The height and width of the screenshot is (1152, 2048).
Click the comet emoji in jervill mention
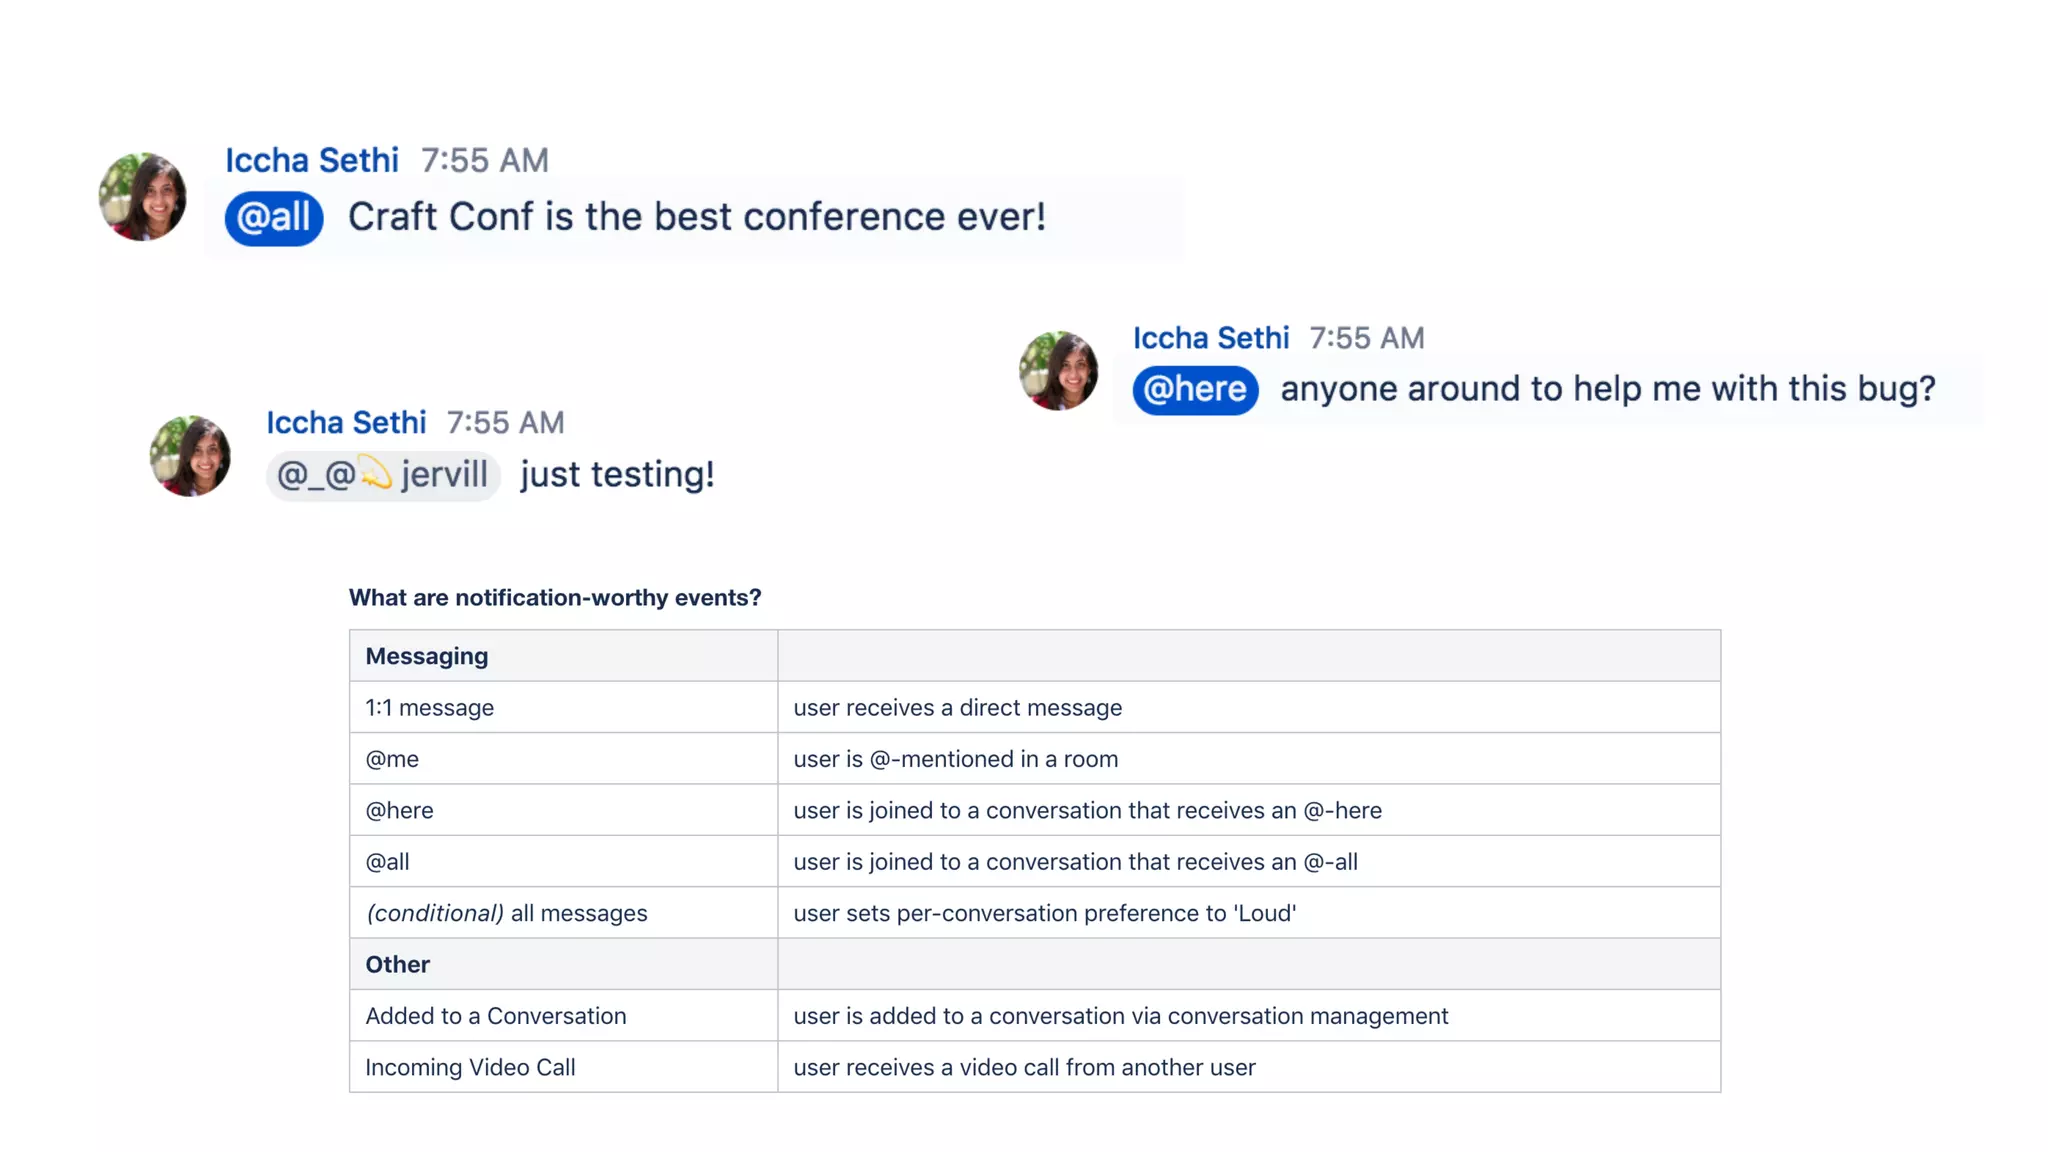pyautogui.click(x=377, y=473)
